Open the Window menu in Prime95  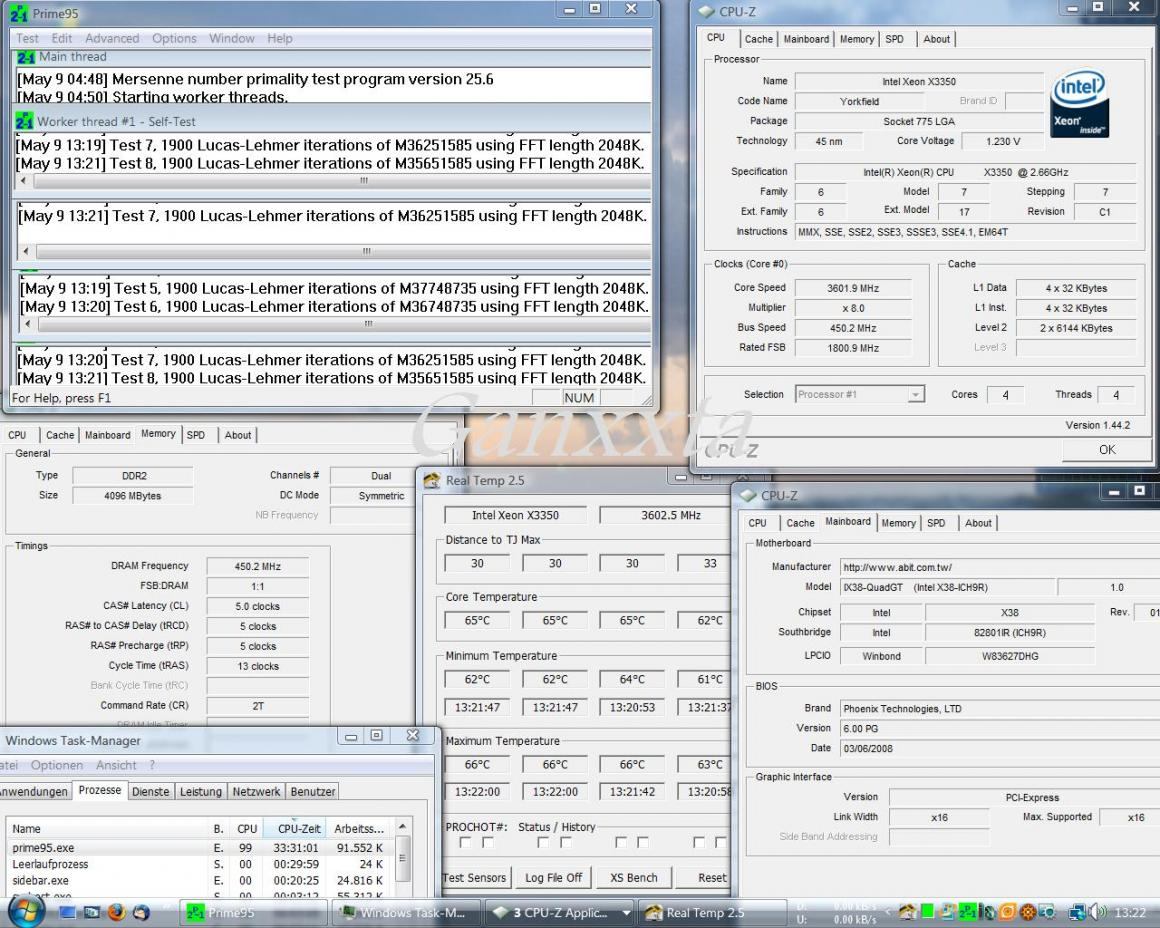tap(232, 38)
